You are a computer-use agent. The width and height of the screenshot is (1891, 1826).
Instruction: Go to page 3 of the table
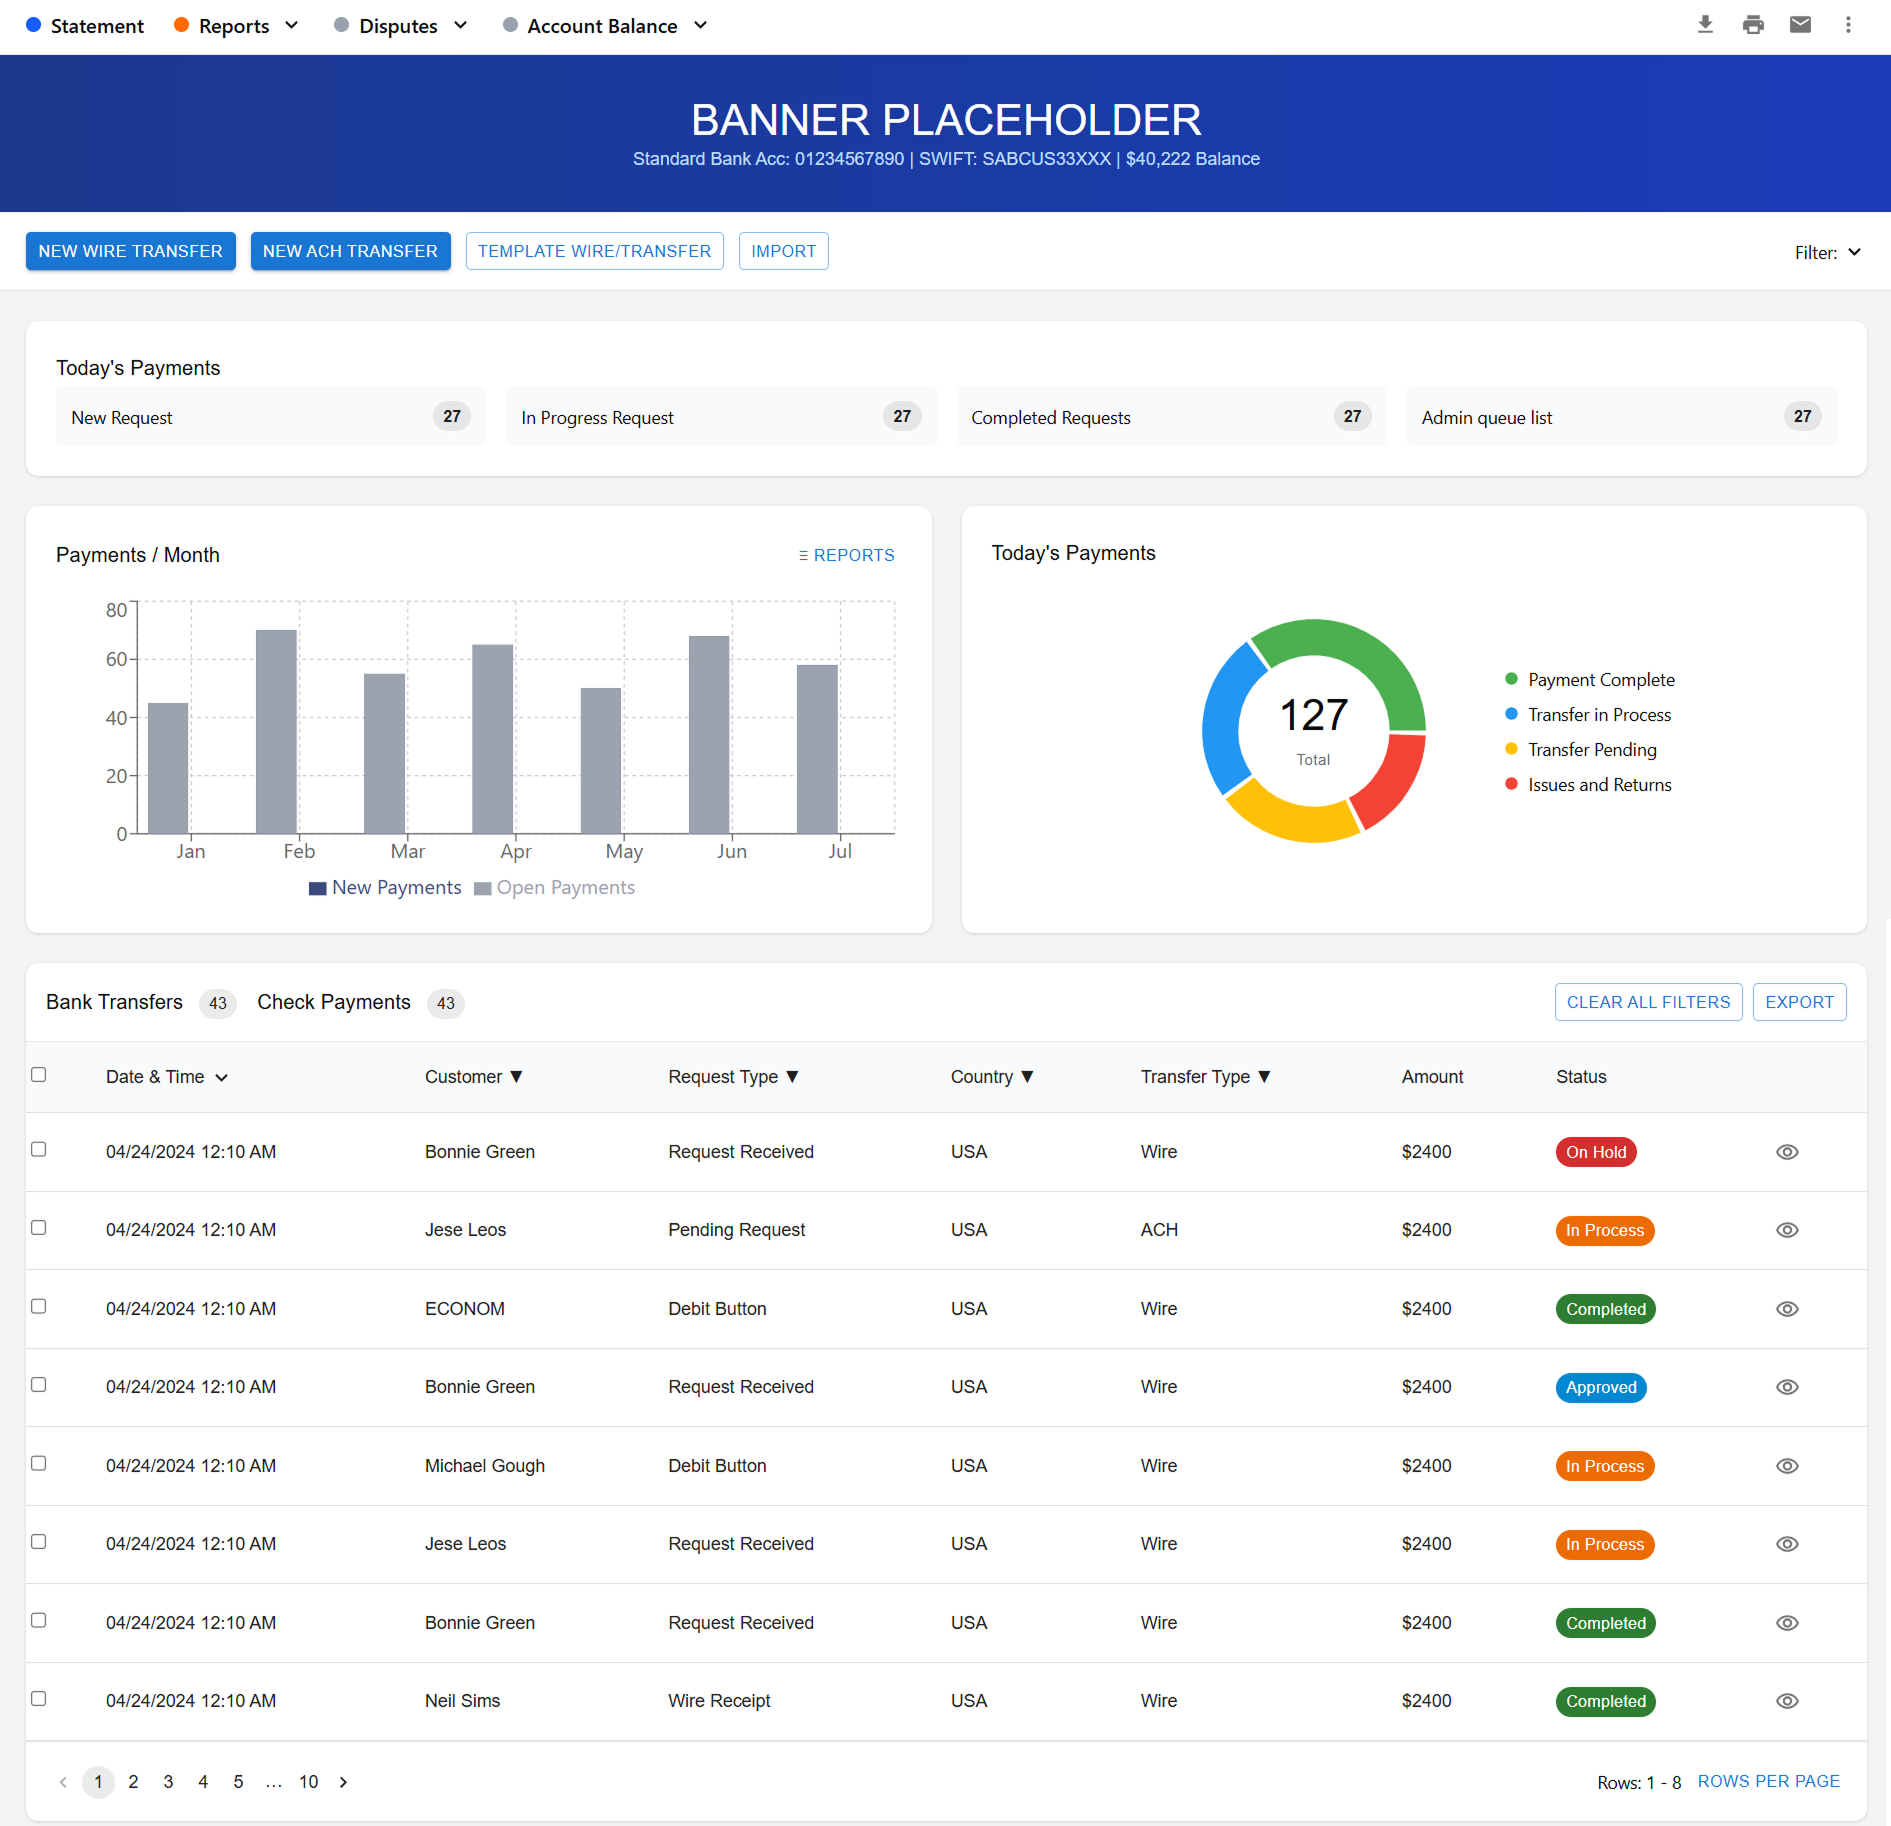tap(168, 1782)
